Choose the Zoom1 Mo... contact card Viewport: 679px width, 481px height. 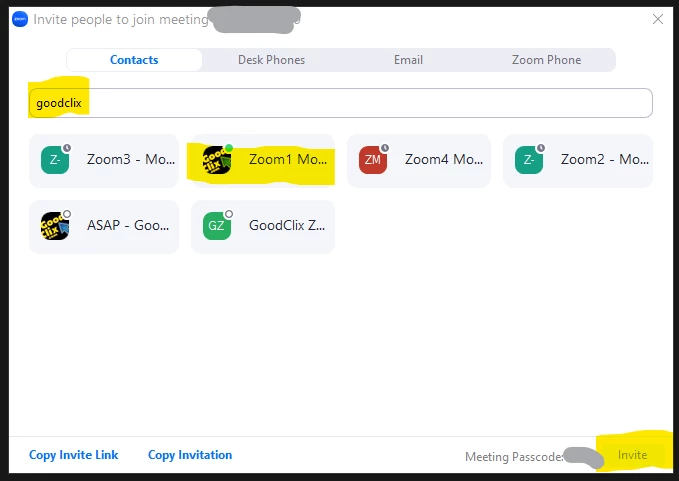(x=263, y=161)
